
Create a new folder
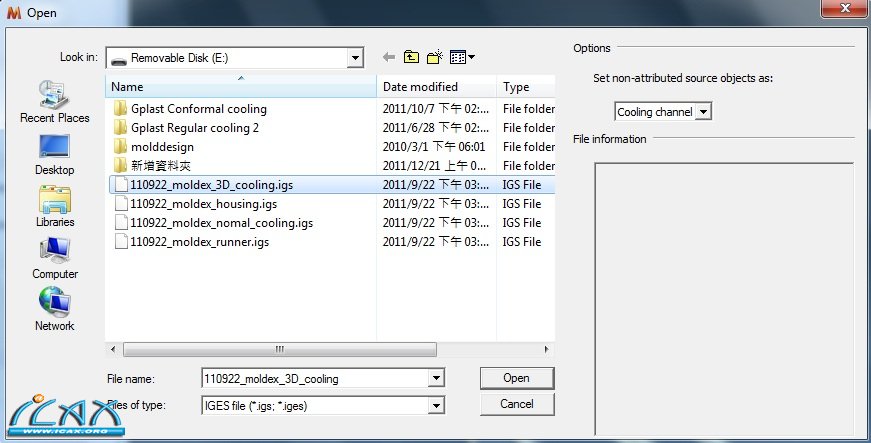click(434, 57)
